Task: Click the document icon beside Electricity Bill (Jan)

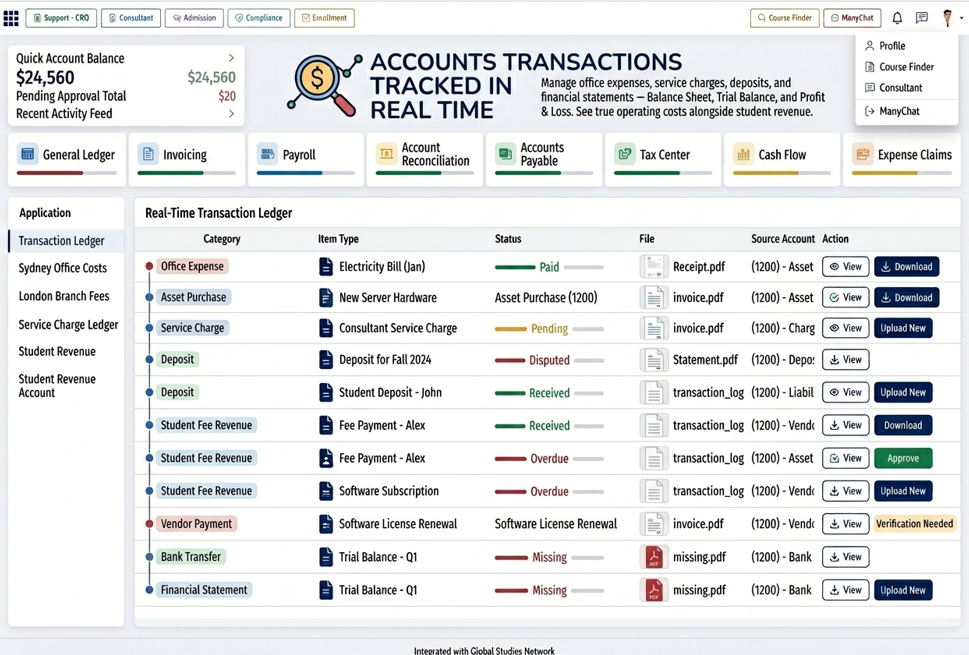Action: [326, 267]
